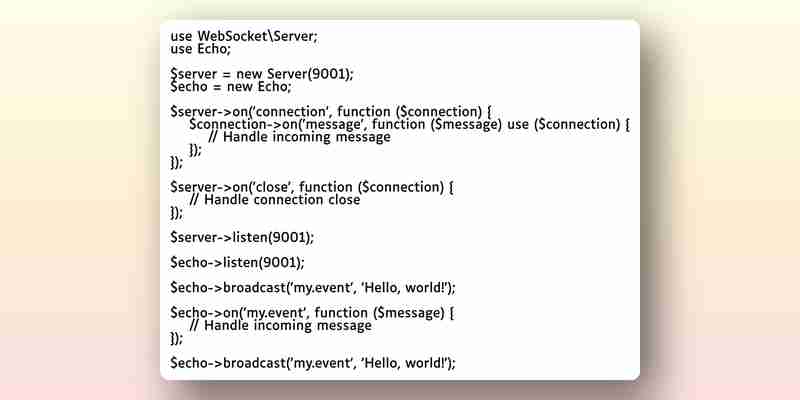Click the 'function ($connection)' in the close handler
The height and width of the screenshot is (400, 800).
tap(371, 187)
